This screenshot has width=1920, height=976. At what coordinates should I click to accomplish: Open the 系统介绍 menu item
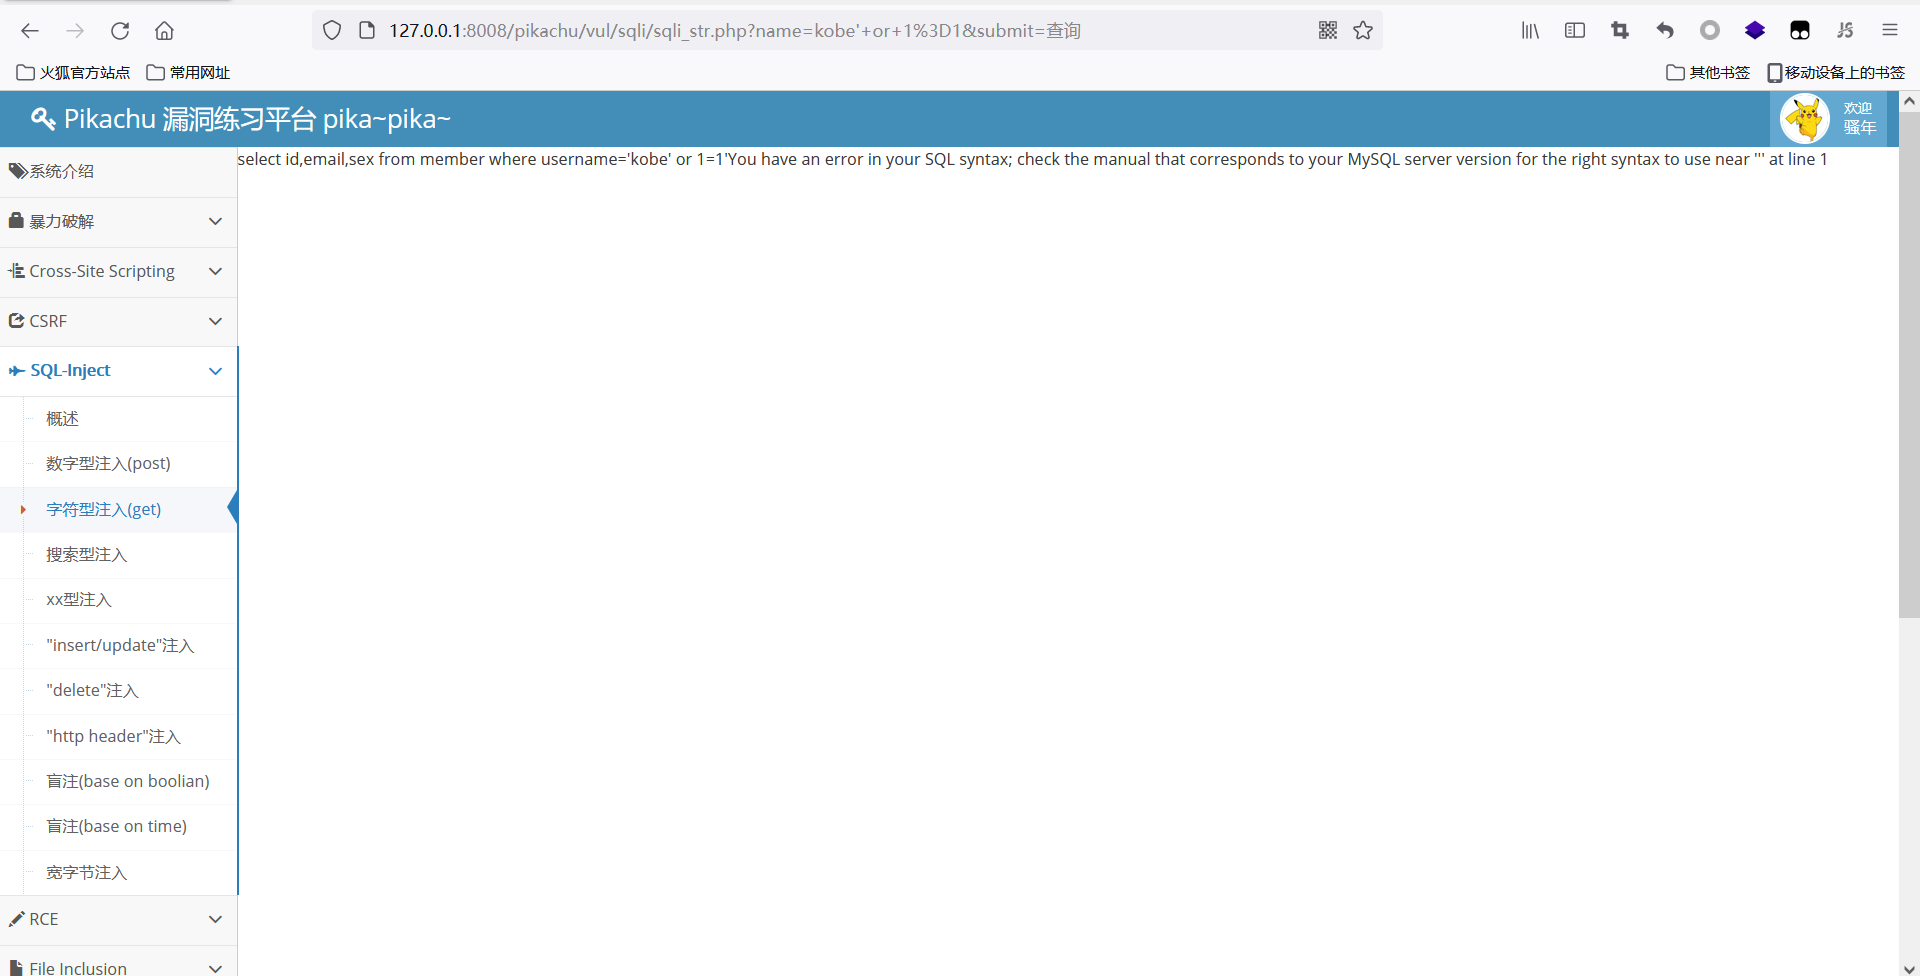(x=118, y=172)
